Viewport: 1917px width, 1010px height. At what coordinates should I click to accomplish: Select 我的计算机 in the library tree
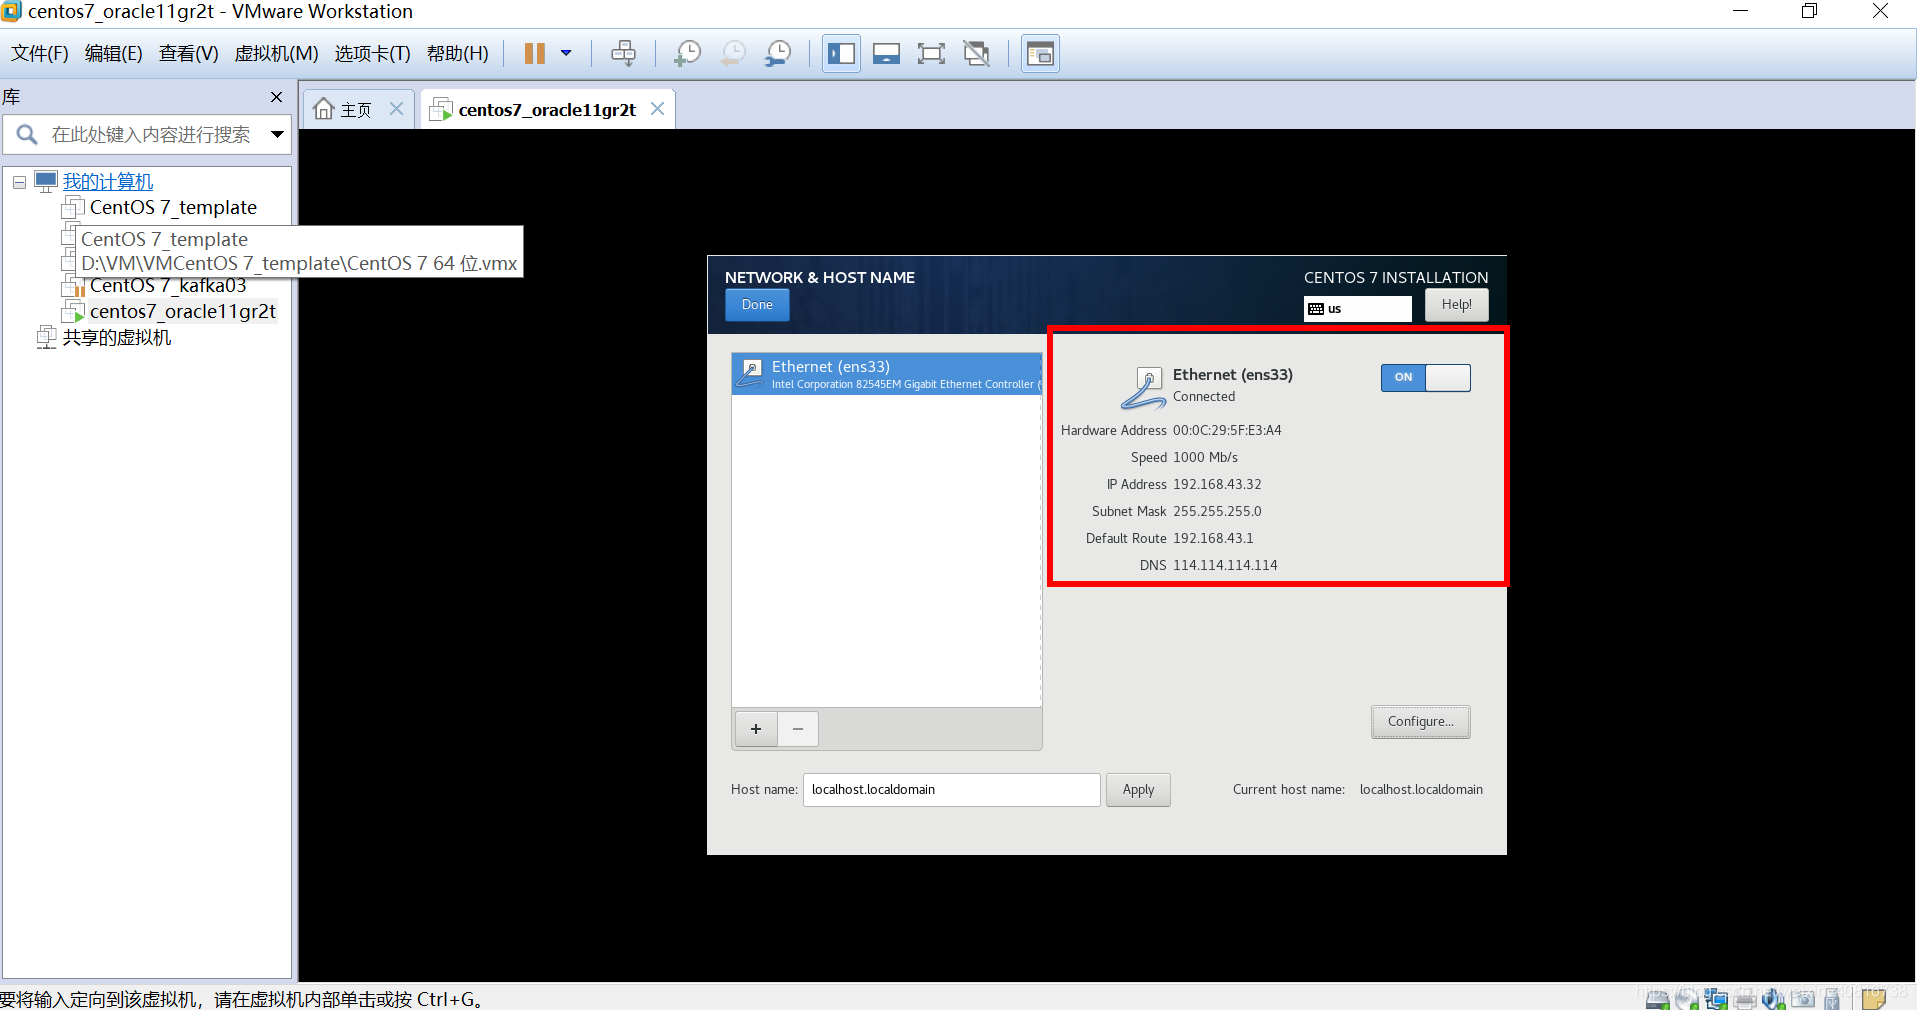coord(108,182)
